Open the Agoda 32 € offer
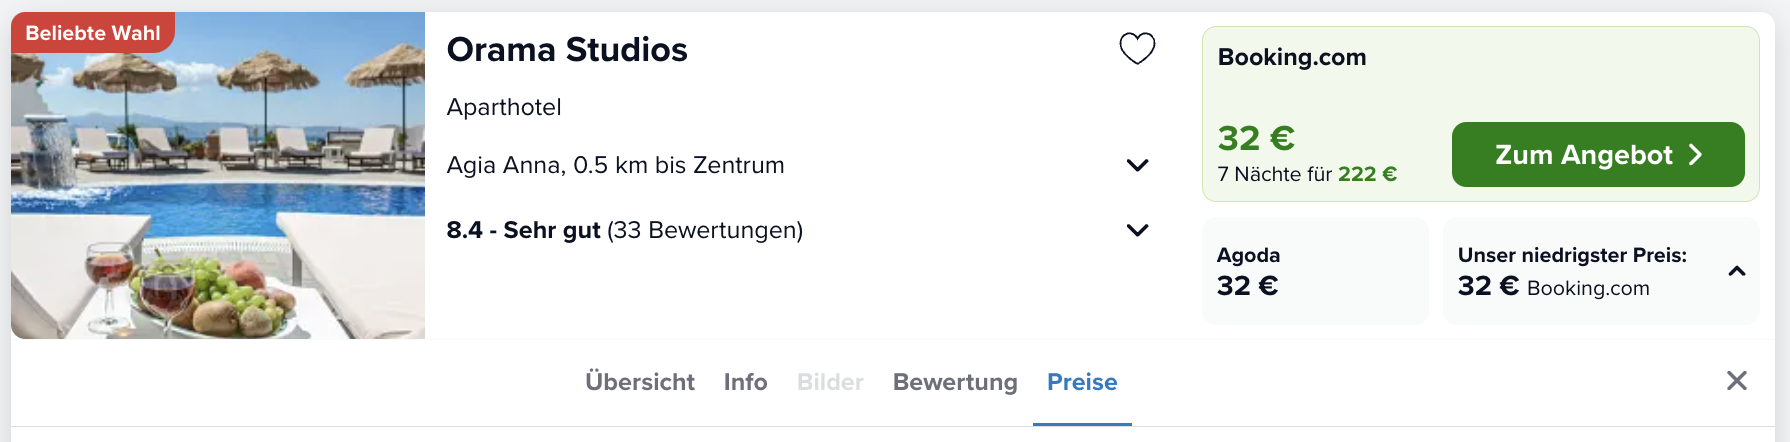The image size is (1790, 442). coord(1315,271)
